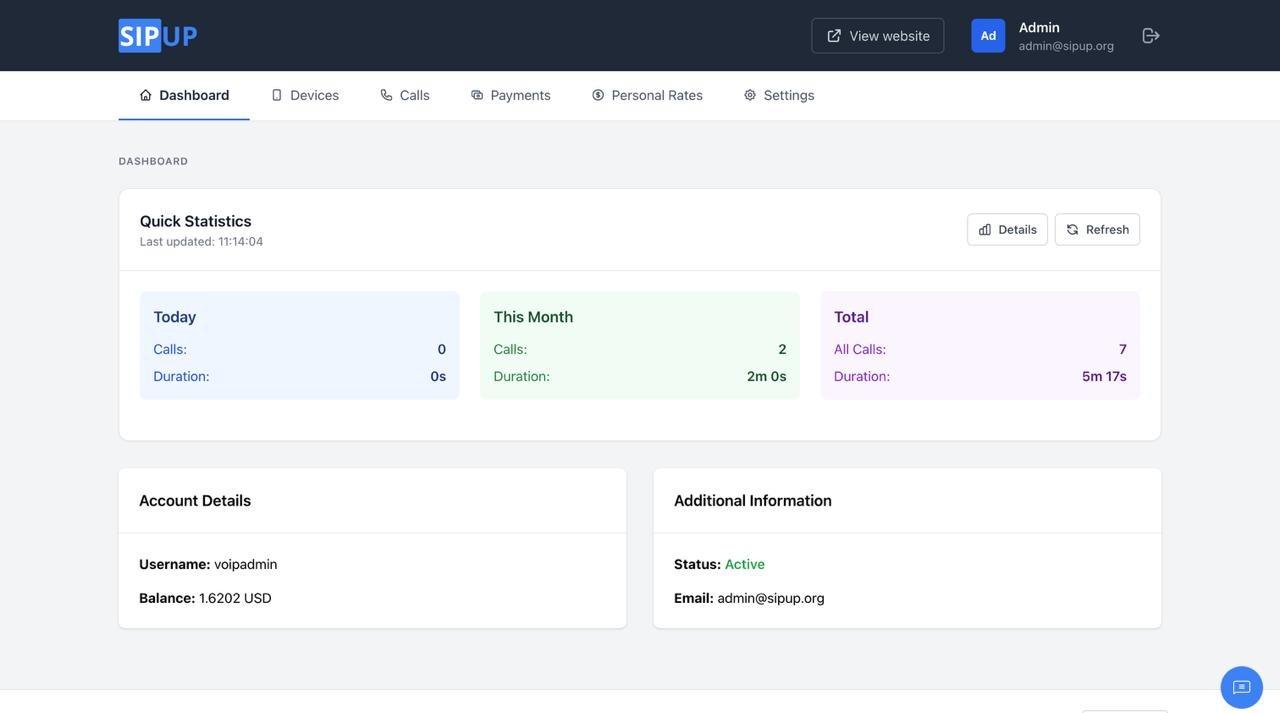The width and height of the screenshot is (1280, 713).
Task: Click the Payments banknote icon
Action: coord(477,95)
